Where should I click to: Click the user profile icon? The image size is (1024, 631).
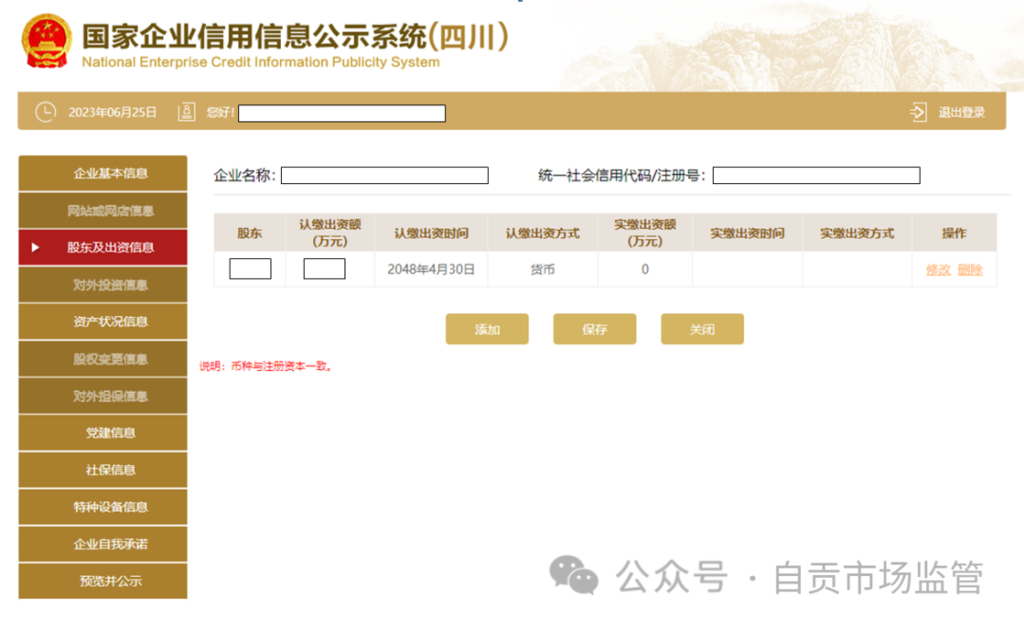(x=186, y=112)
